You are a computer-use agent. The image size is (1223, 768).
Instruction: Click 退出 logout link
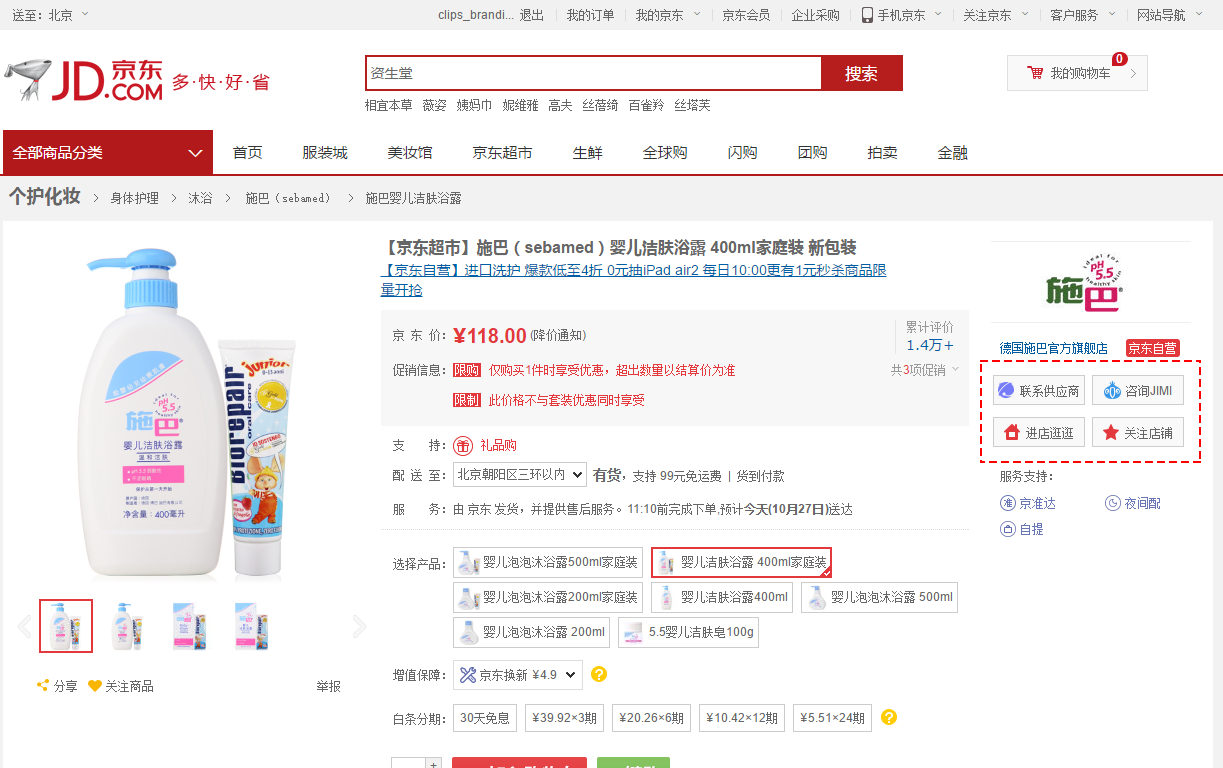coord(532,15)
